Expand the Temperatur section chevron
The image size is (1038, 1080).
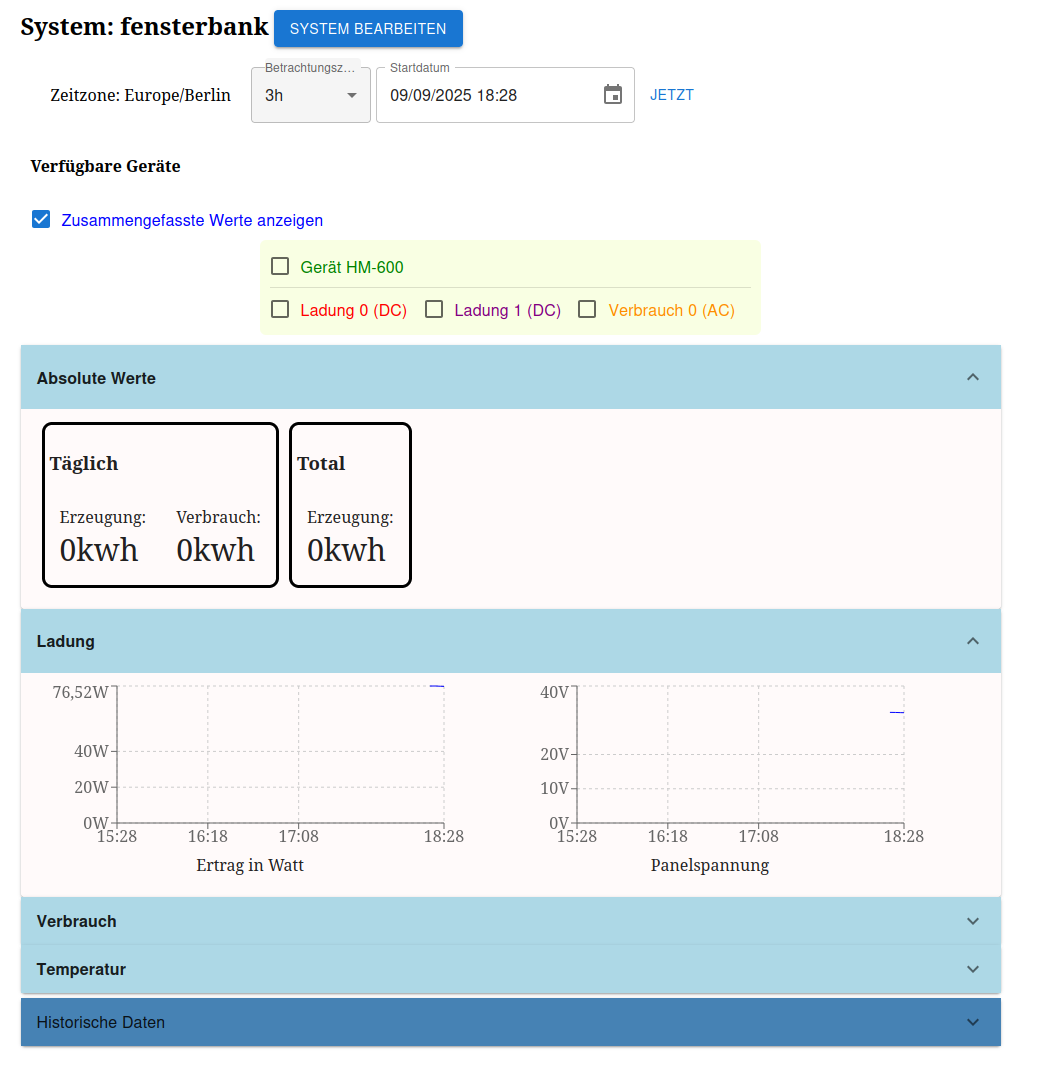coord(972,969)
